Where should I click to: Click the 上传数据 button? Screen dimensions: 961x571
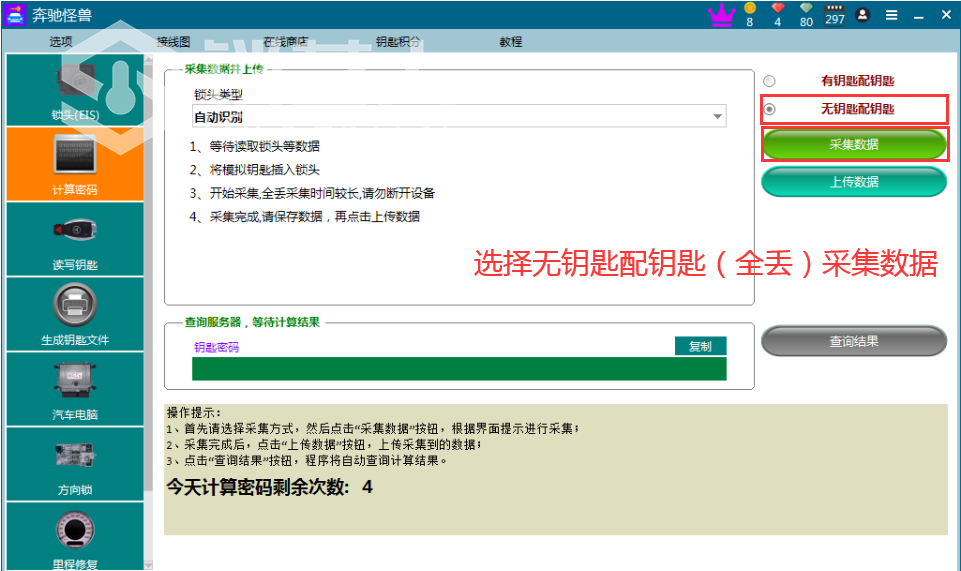(x=854, y=182)
